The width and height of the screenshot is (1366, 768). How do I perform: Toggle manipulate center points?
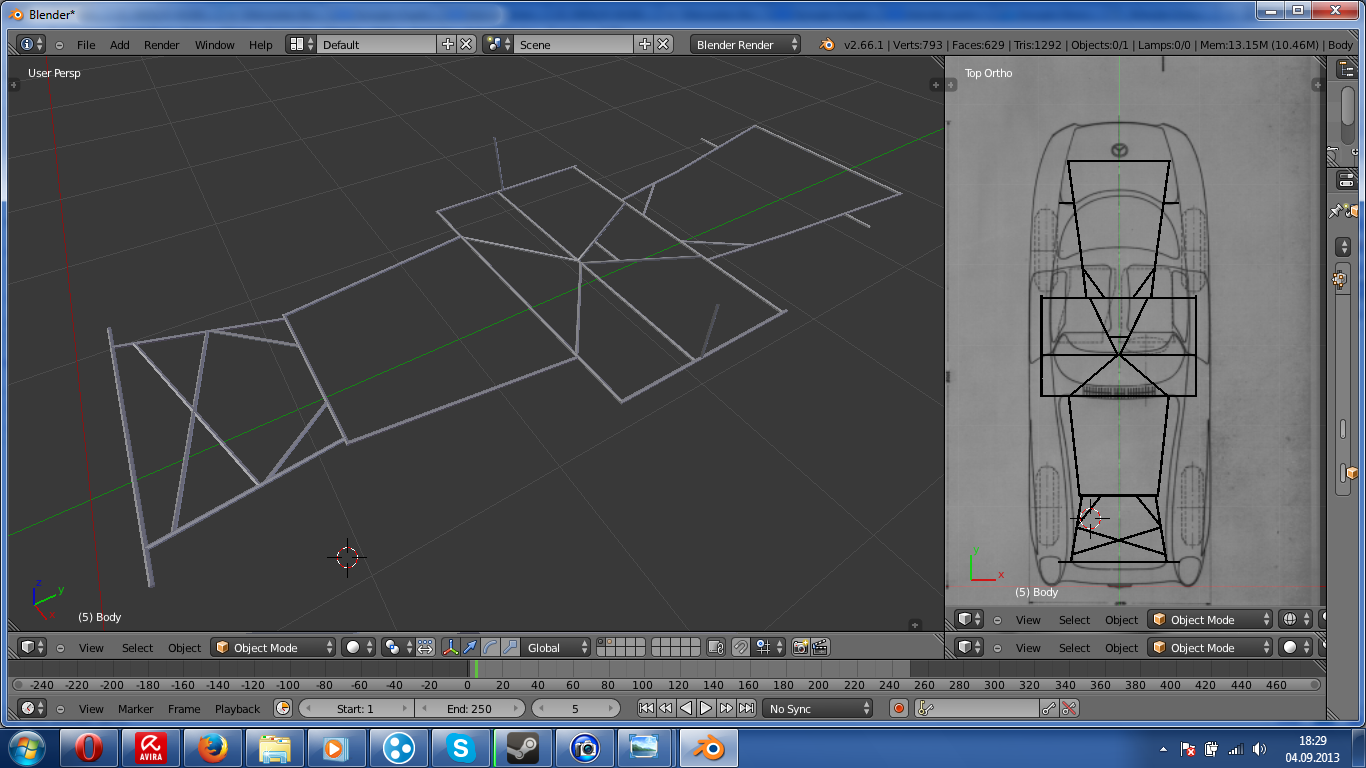(425, 647)
